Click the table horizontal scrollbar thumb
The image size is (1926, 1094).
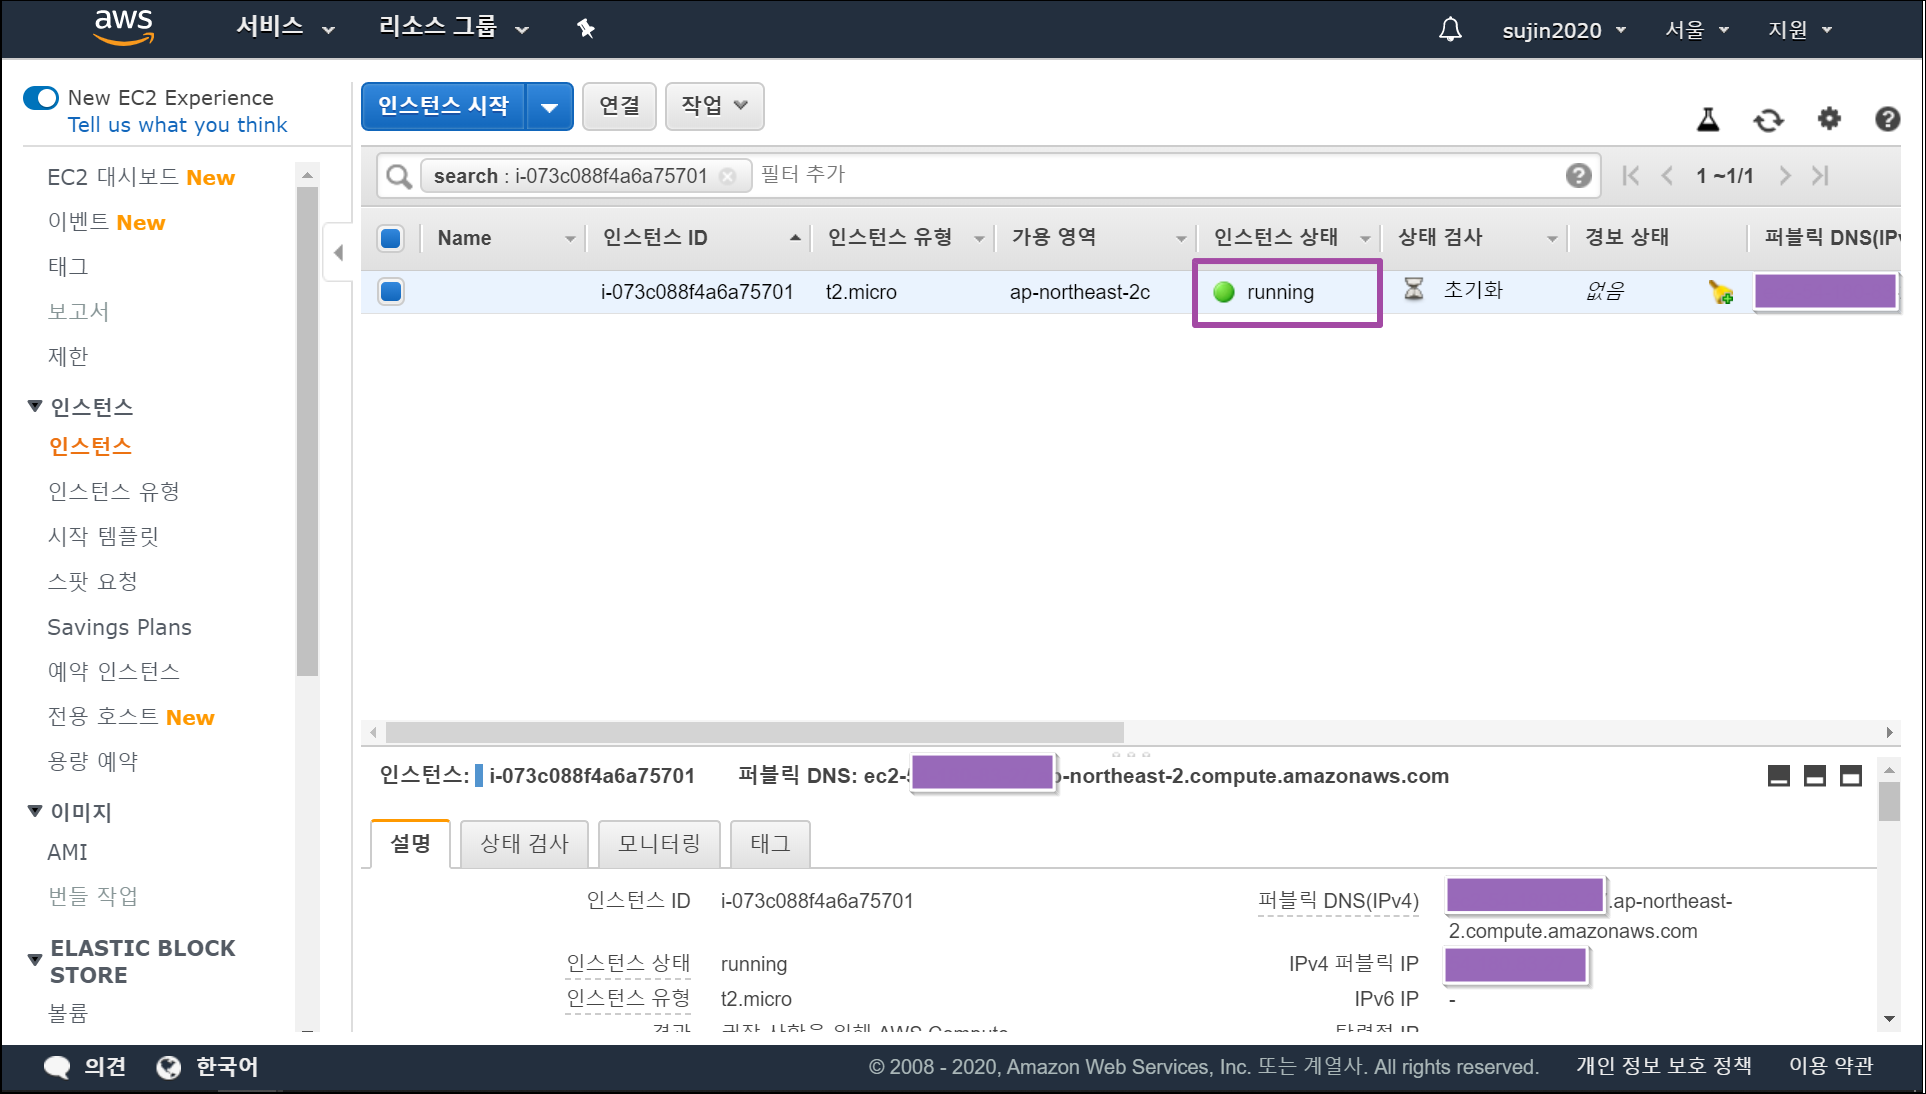[x=755, y=732]
